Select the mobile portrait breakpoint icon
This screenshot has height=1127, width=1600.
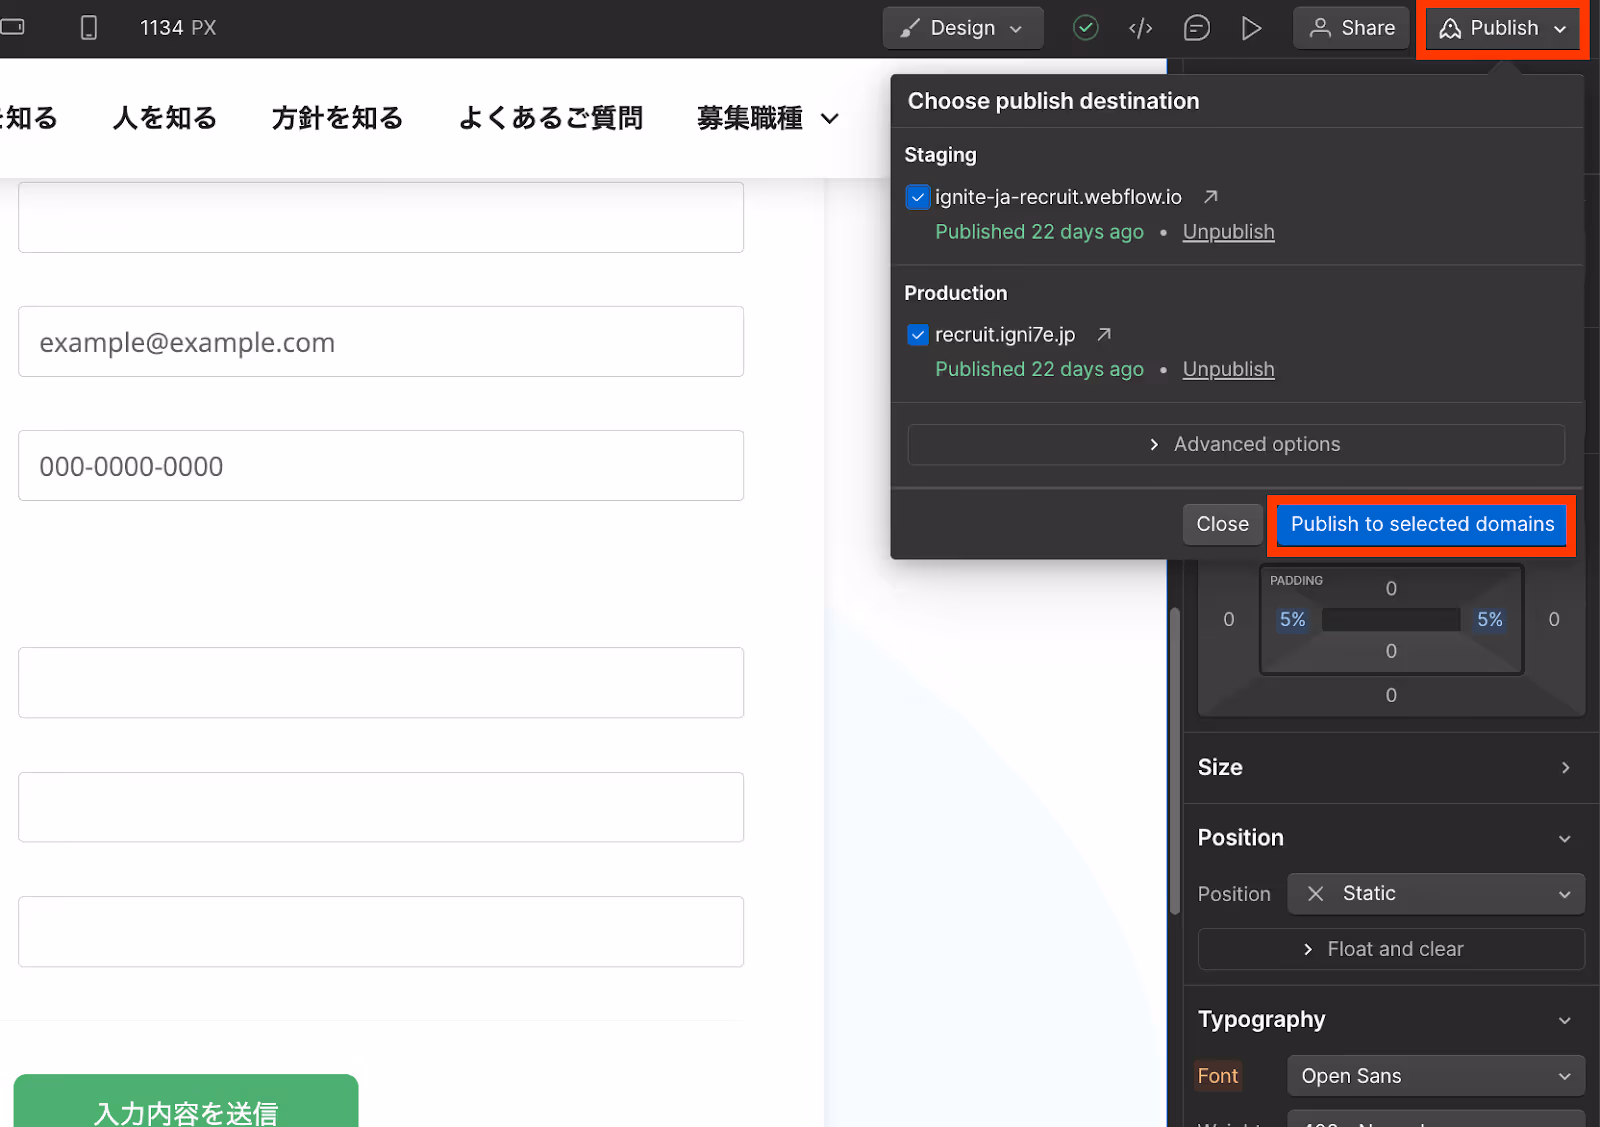(89, 28)
